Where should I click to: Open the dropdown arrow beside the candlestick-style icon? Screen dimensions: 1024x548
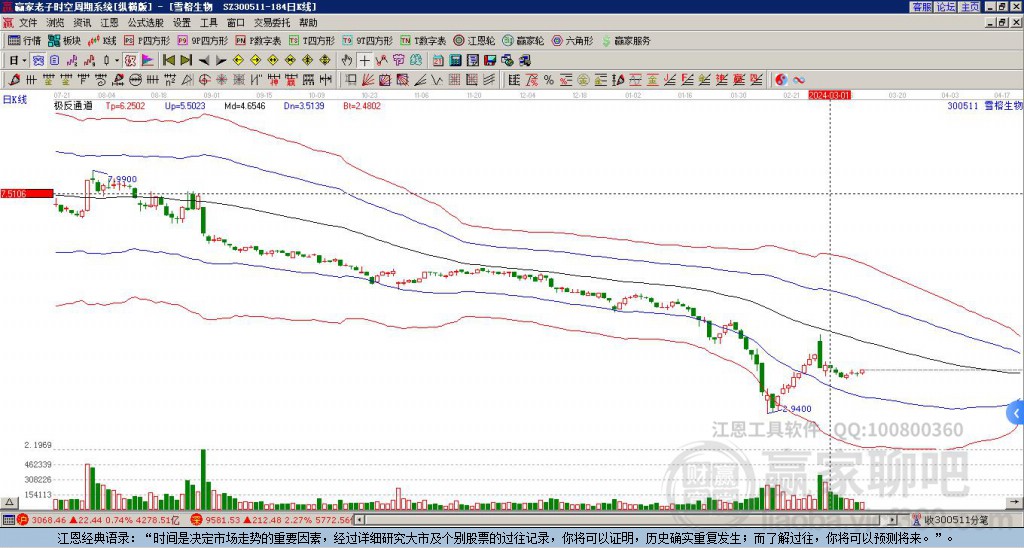[117, 61]
